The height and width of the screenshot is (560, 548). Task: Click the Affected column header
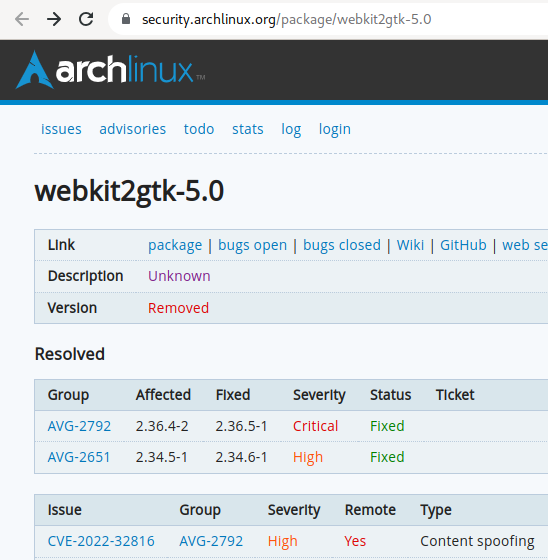163,395
